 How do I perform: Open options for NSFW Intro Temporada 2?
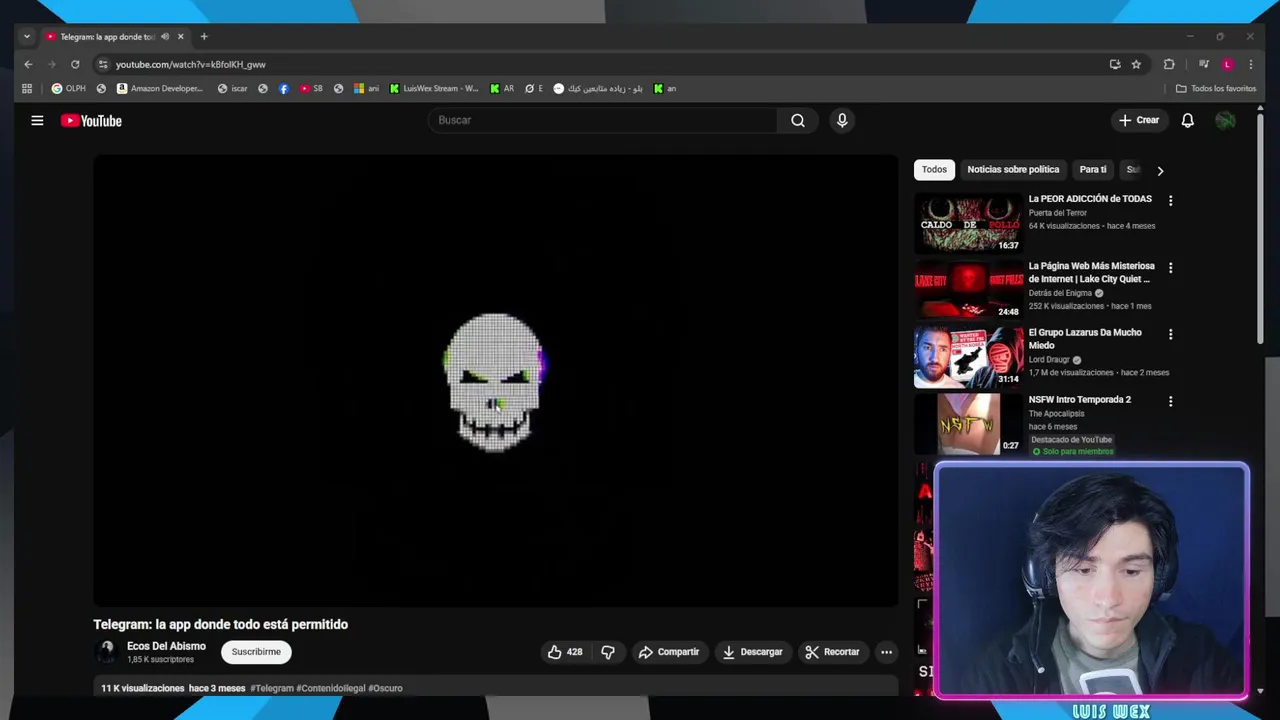1170,401
